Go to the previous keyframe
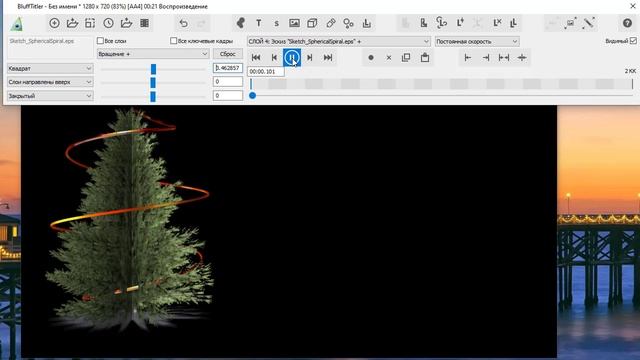Viewport: 640px width, 360px height. pos(274,58)
